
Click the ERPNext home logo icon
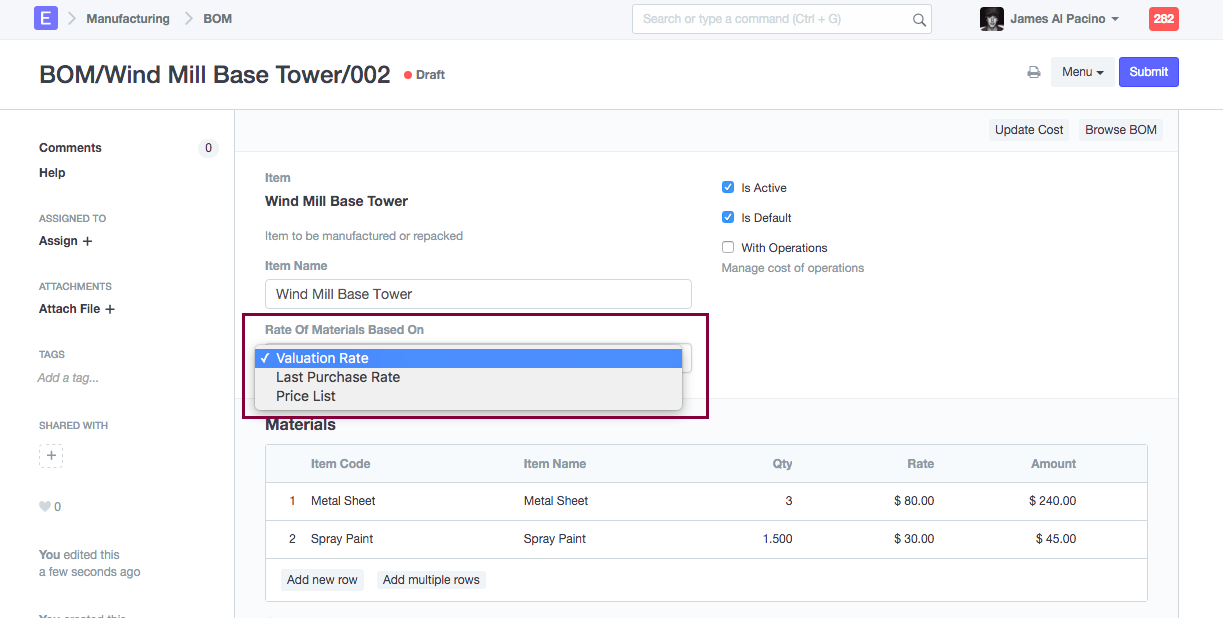pyautogui.click(x=46, y=18)
